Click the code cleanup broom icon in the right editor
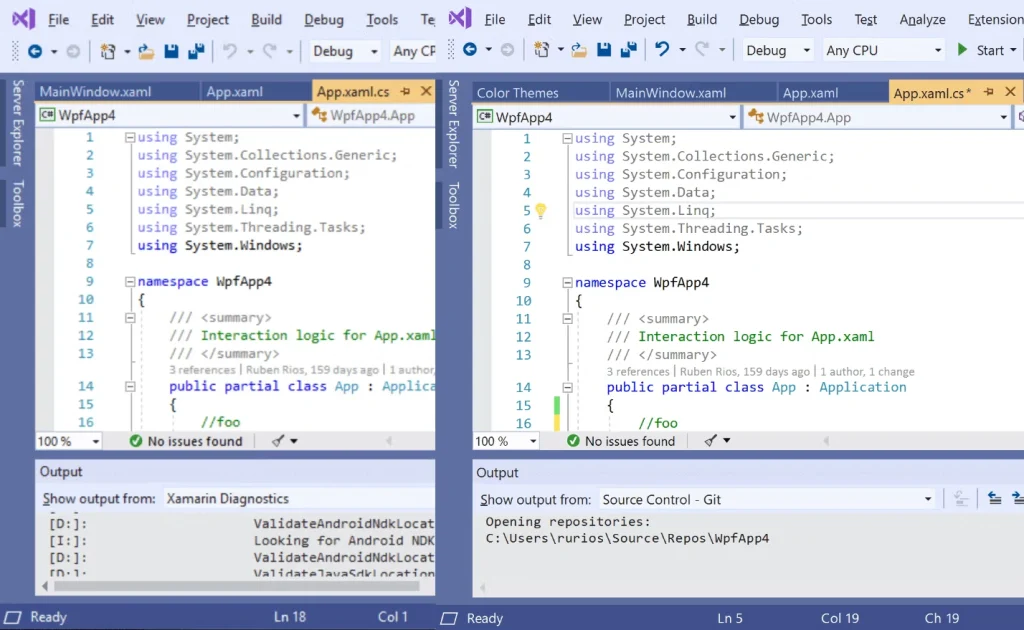The width and height of the screenshot is (1024, 630). tap(710, 441)
